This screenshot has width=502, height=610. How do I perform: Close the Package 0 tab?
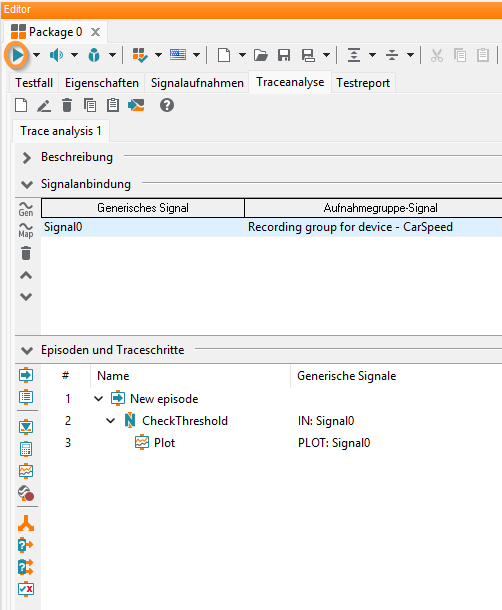[95, 32]
